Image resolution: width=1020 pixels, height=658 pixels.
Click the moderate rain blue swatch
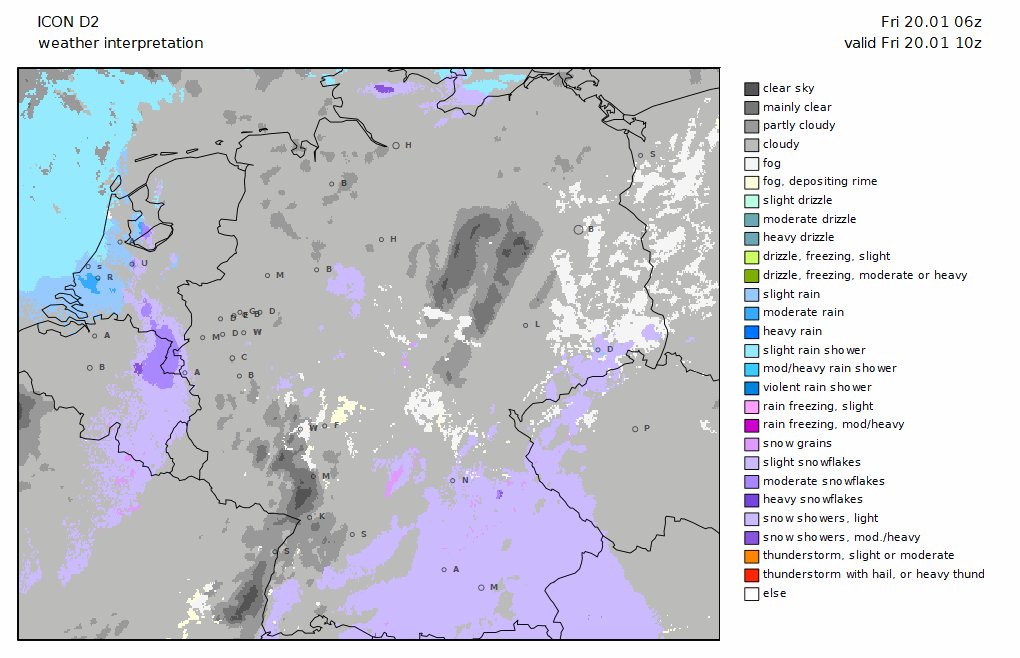(x=751, y=313)
